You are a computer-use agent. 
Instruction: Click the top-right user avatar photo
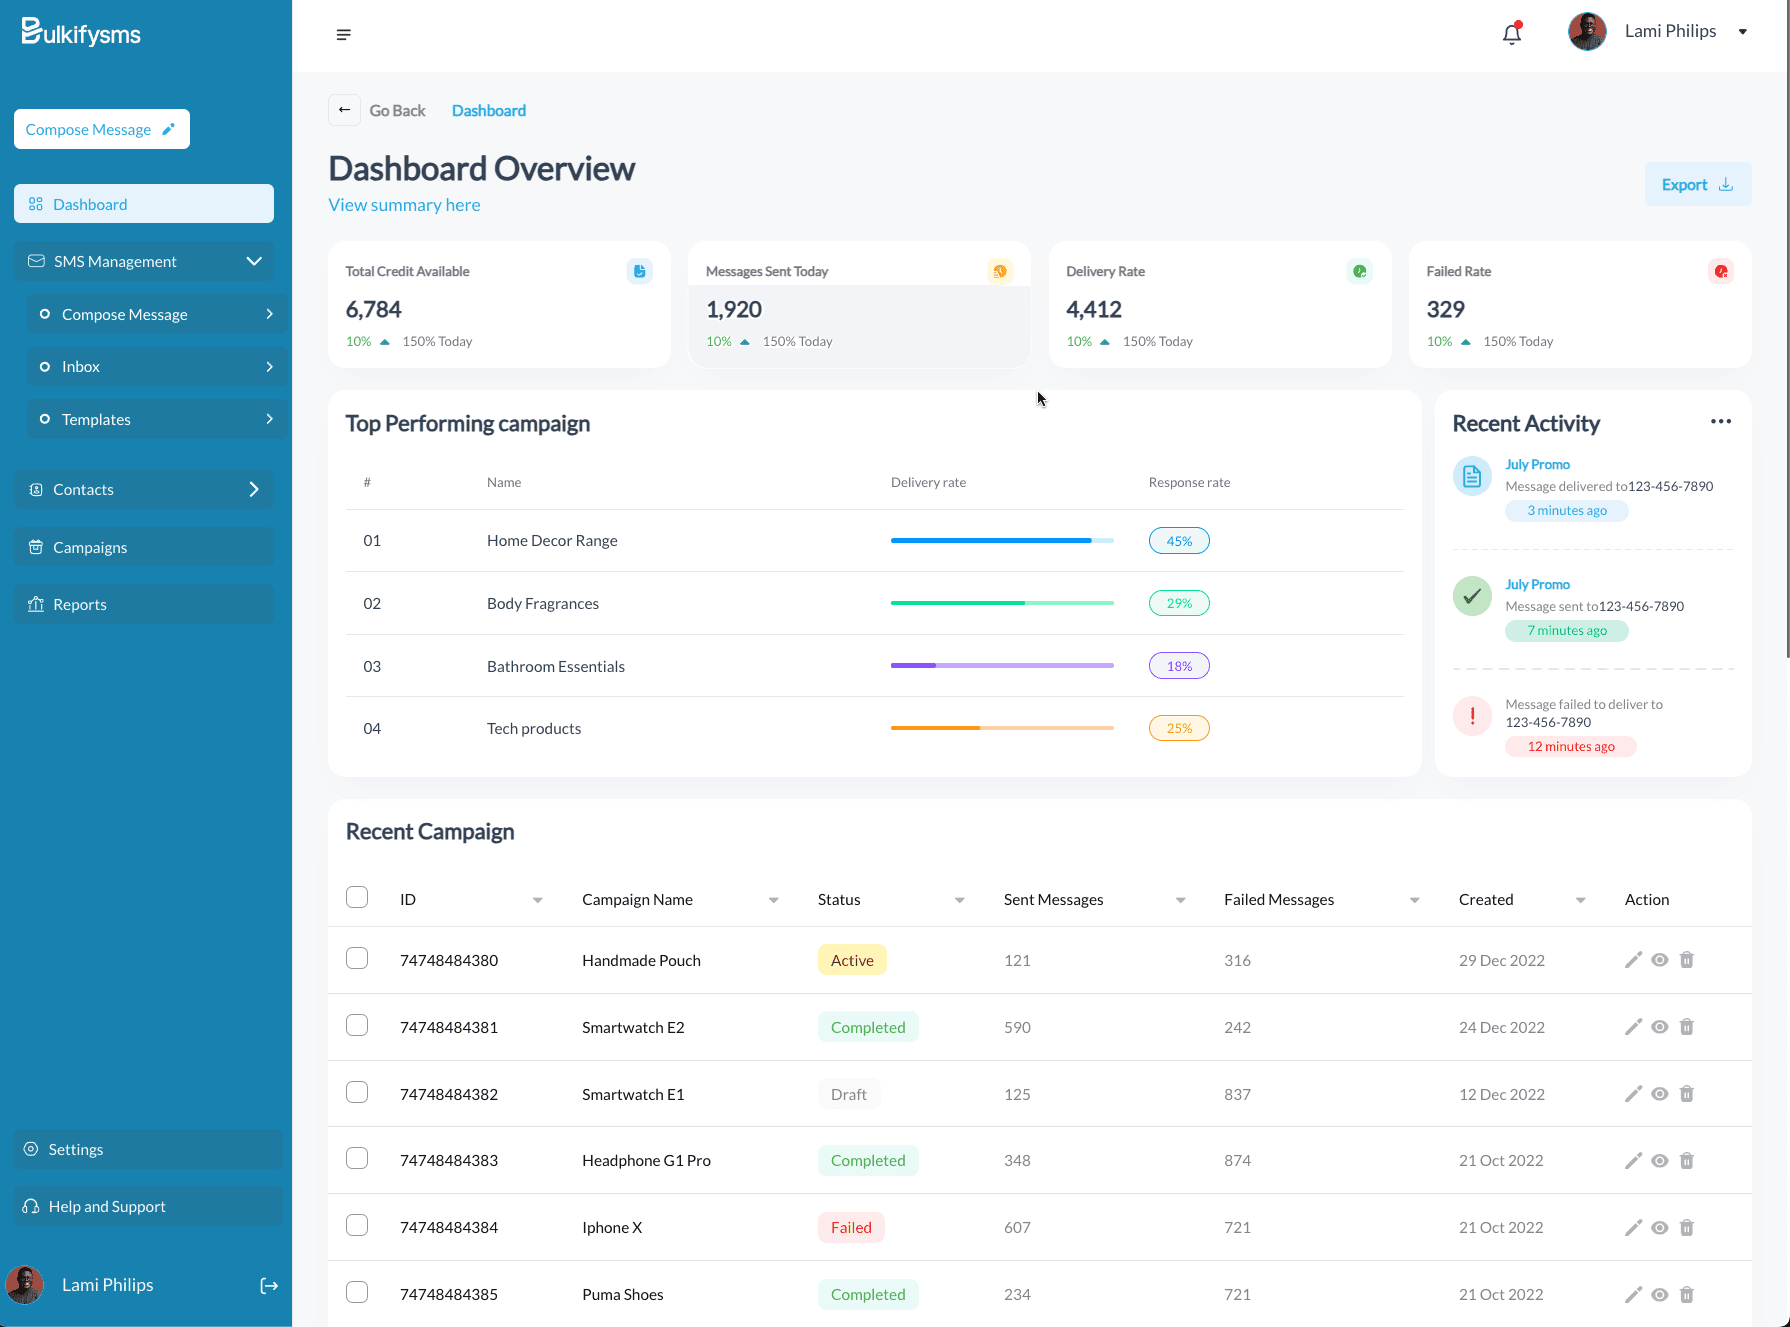(x=1587, y=32)
